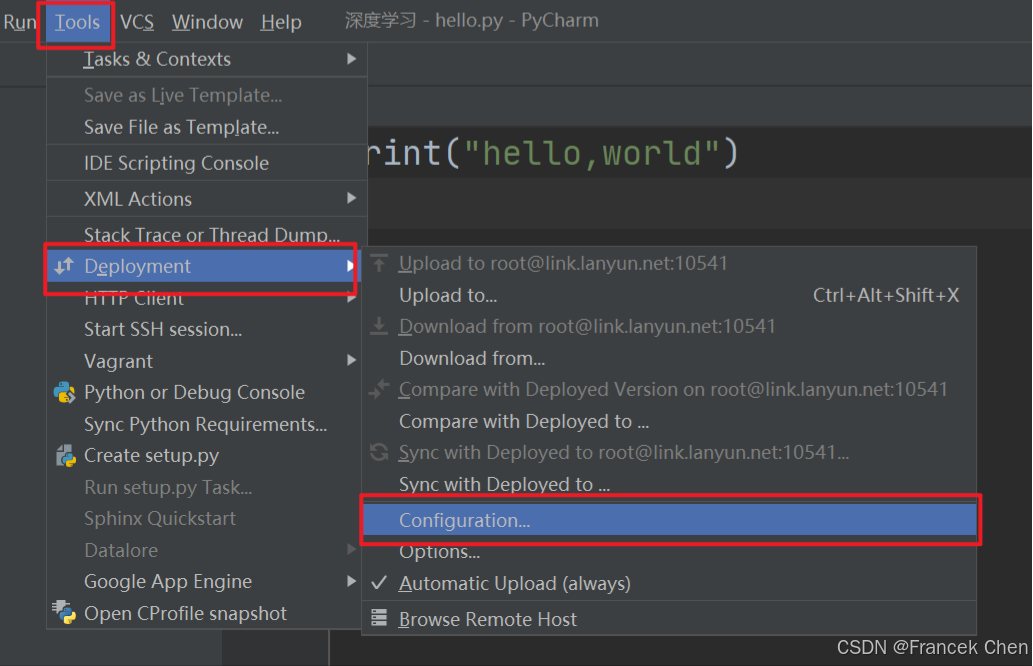
Task: Click Start SSH session... entry
Action: pyautogui.click(x=203, y=329)
